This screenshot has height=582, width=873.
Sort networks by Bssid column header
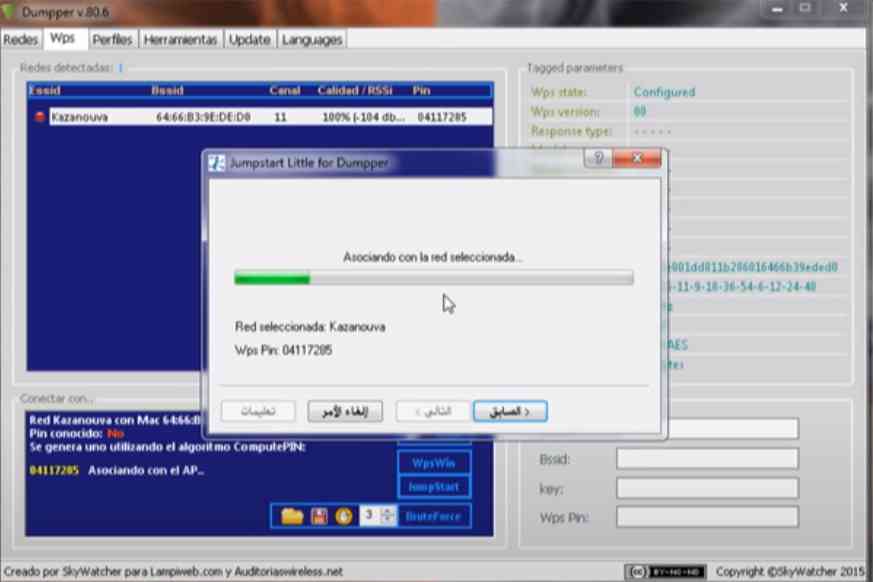[x=167, y=90]
